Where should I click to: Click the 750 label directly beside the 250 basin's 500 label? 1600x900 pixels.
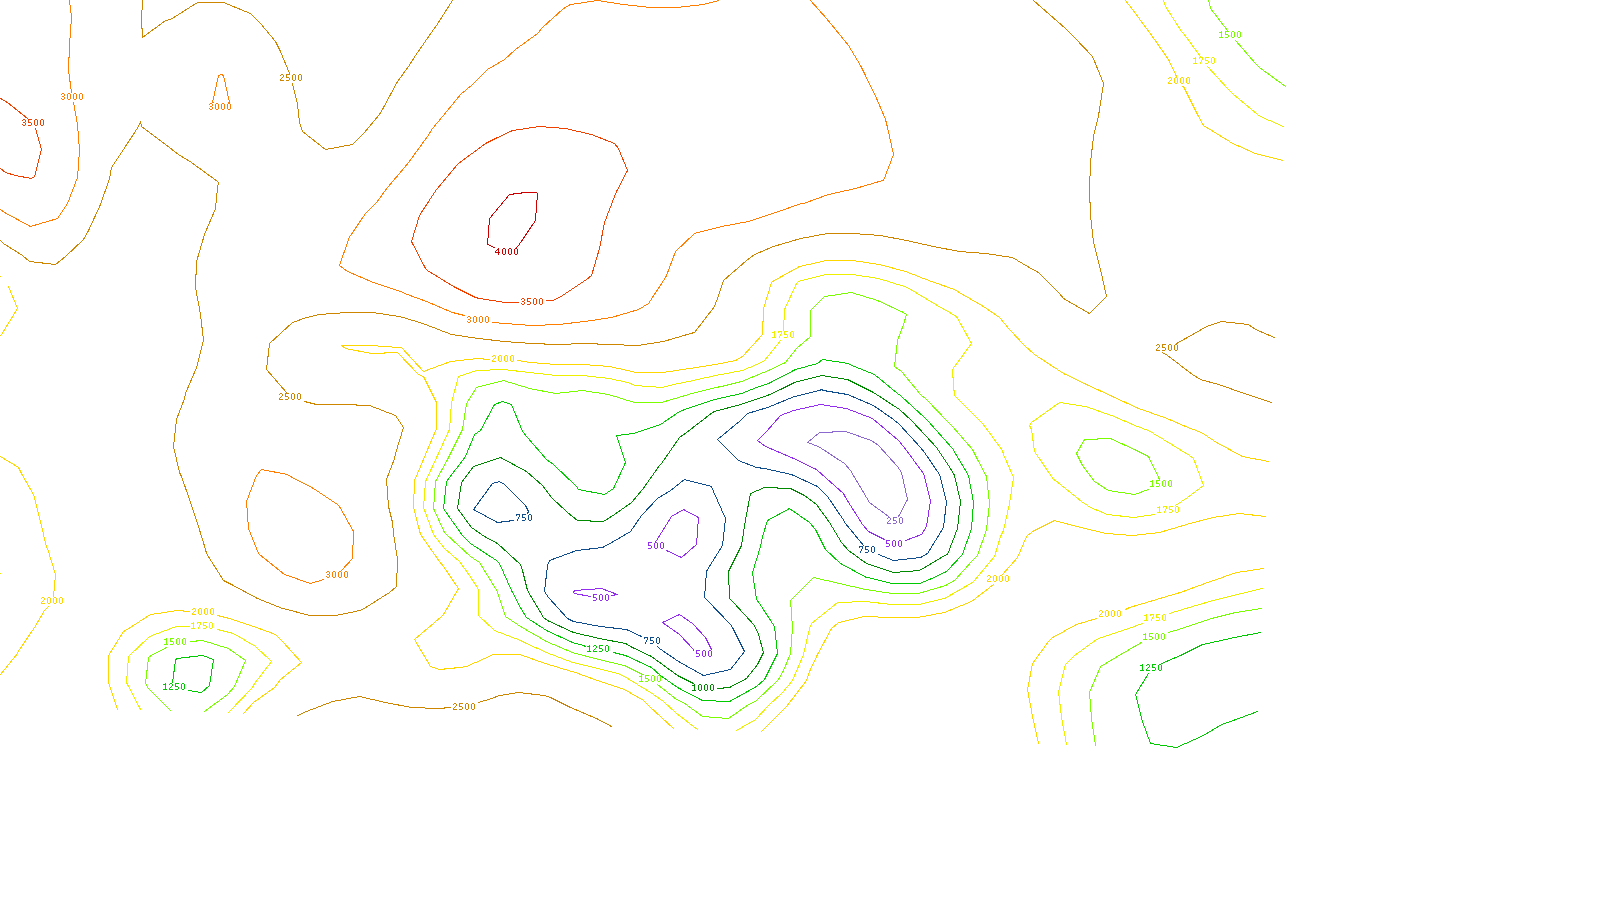coord(867,550)
